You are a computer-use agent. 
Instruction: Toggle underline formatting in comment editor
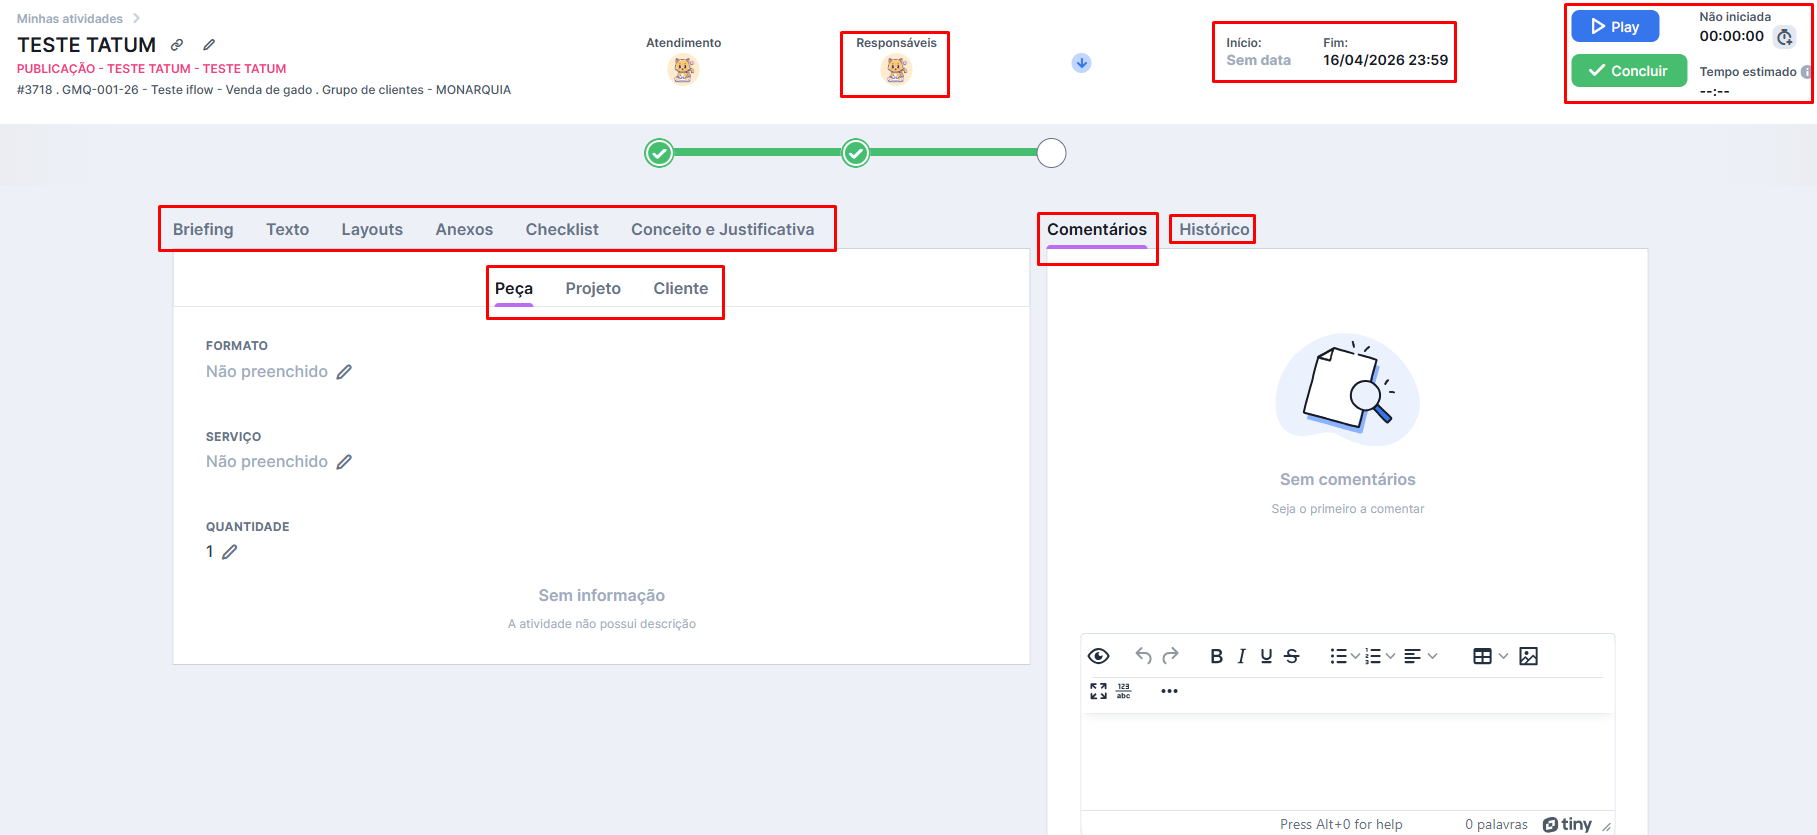[1266, 656]
